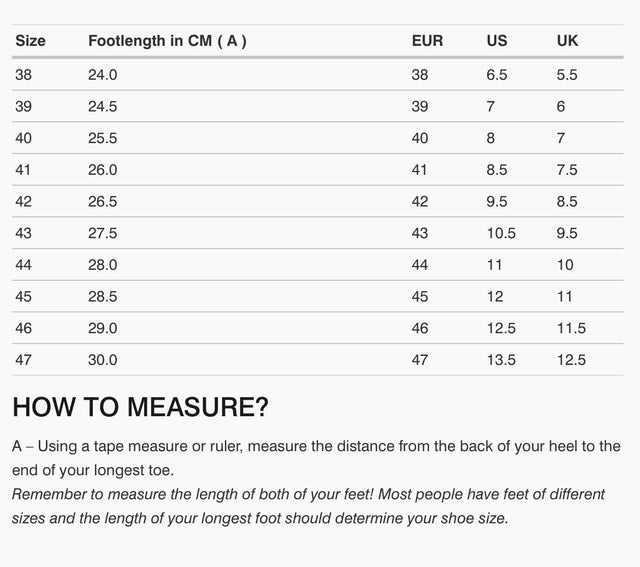The width and height of the screenshot is (640, 567).
Task: Select the US column header
Action: (497, 41)
